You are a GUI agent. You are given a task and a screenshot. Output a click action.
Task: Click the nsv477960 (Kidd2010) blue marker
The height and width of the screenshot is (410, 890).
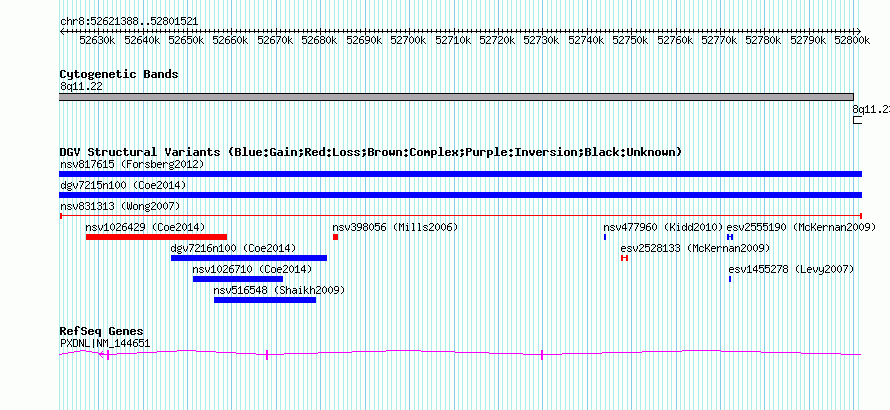coord(605,237)
